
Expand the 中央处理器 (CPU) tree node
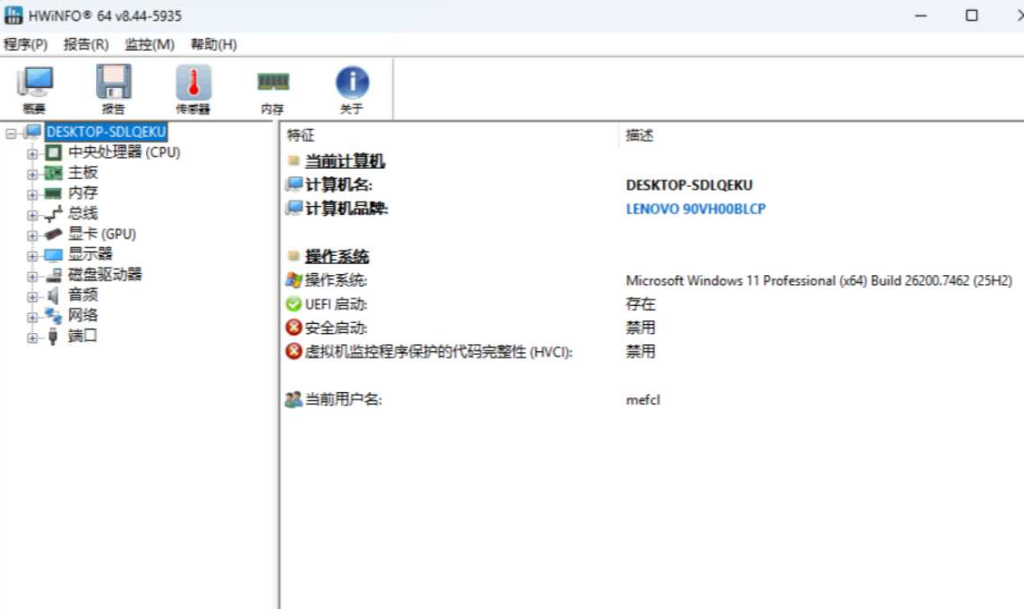(31, 153)
